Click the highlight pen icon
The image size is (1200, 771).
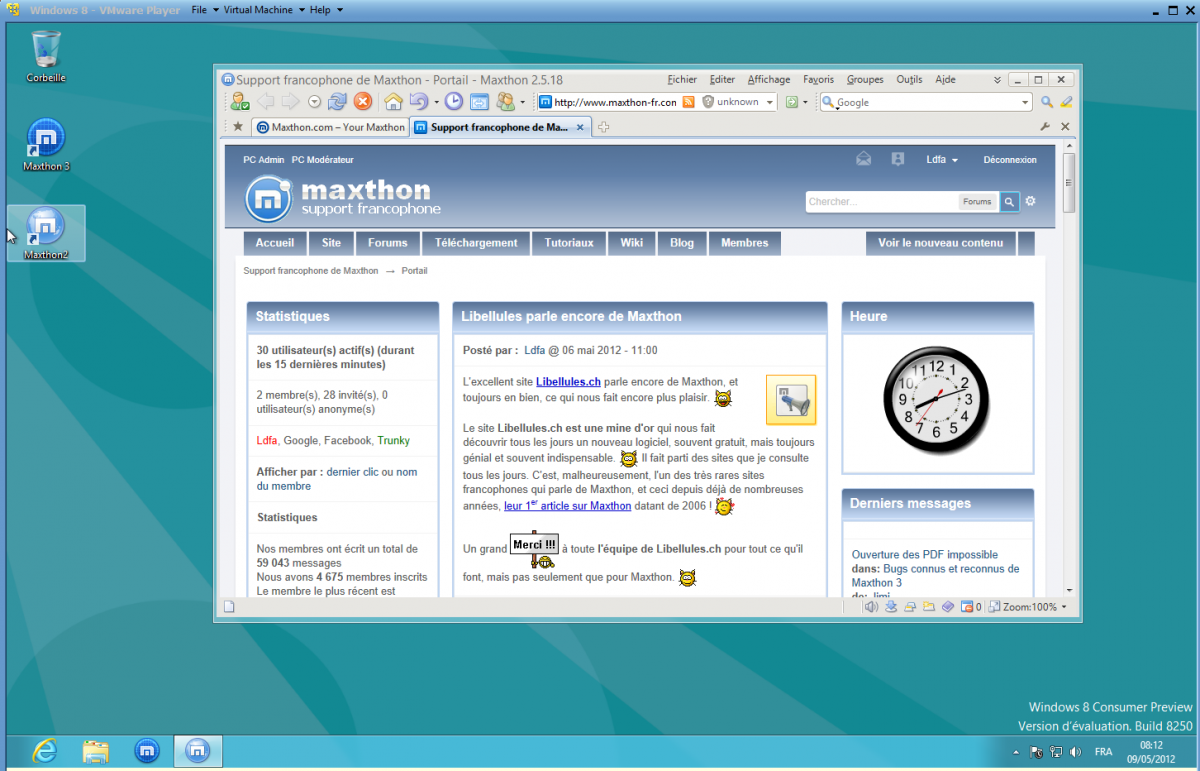(1066, 102)
